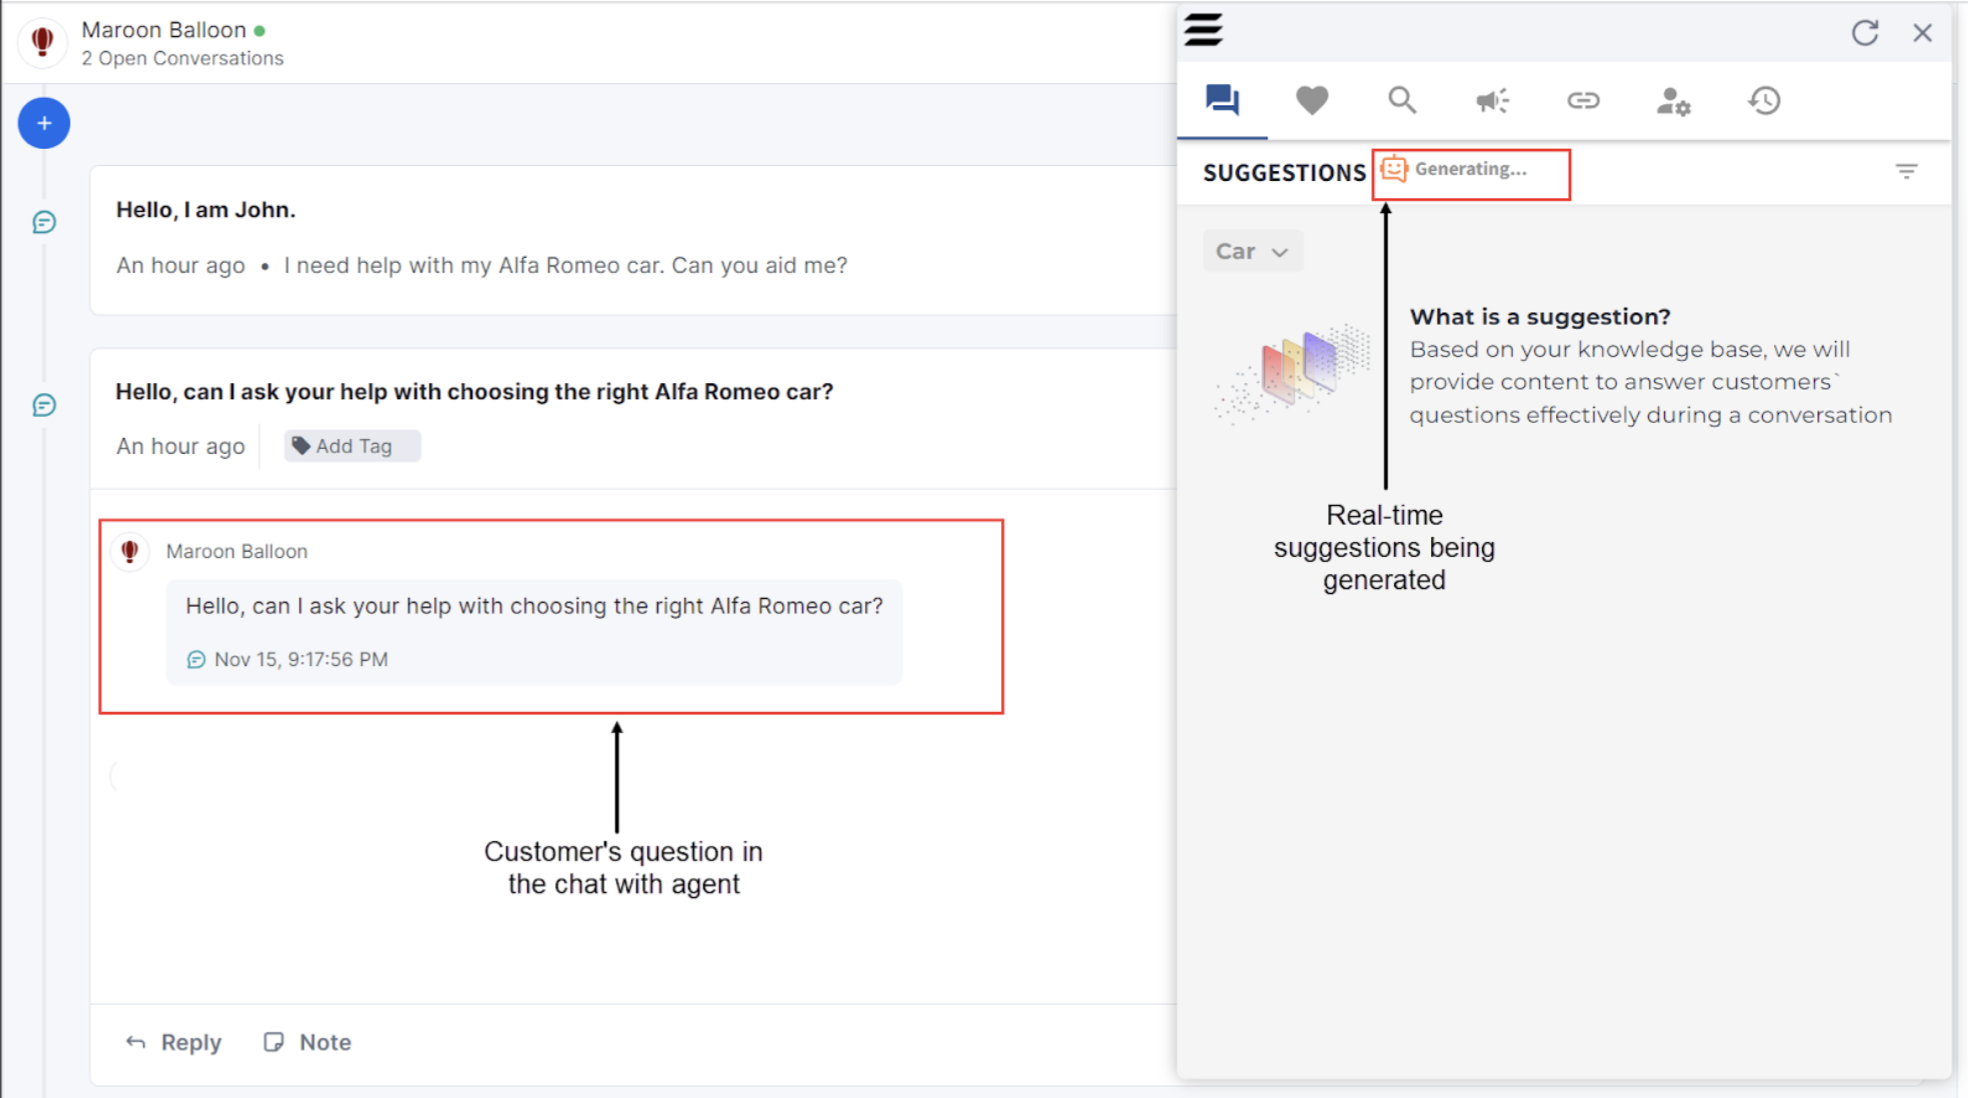Click the Add Tag button
This screenshot has width=1968, height=1098.
click(352, 446)
